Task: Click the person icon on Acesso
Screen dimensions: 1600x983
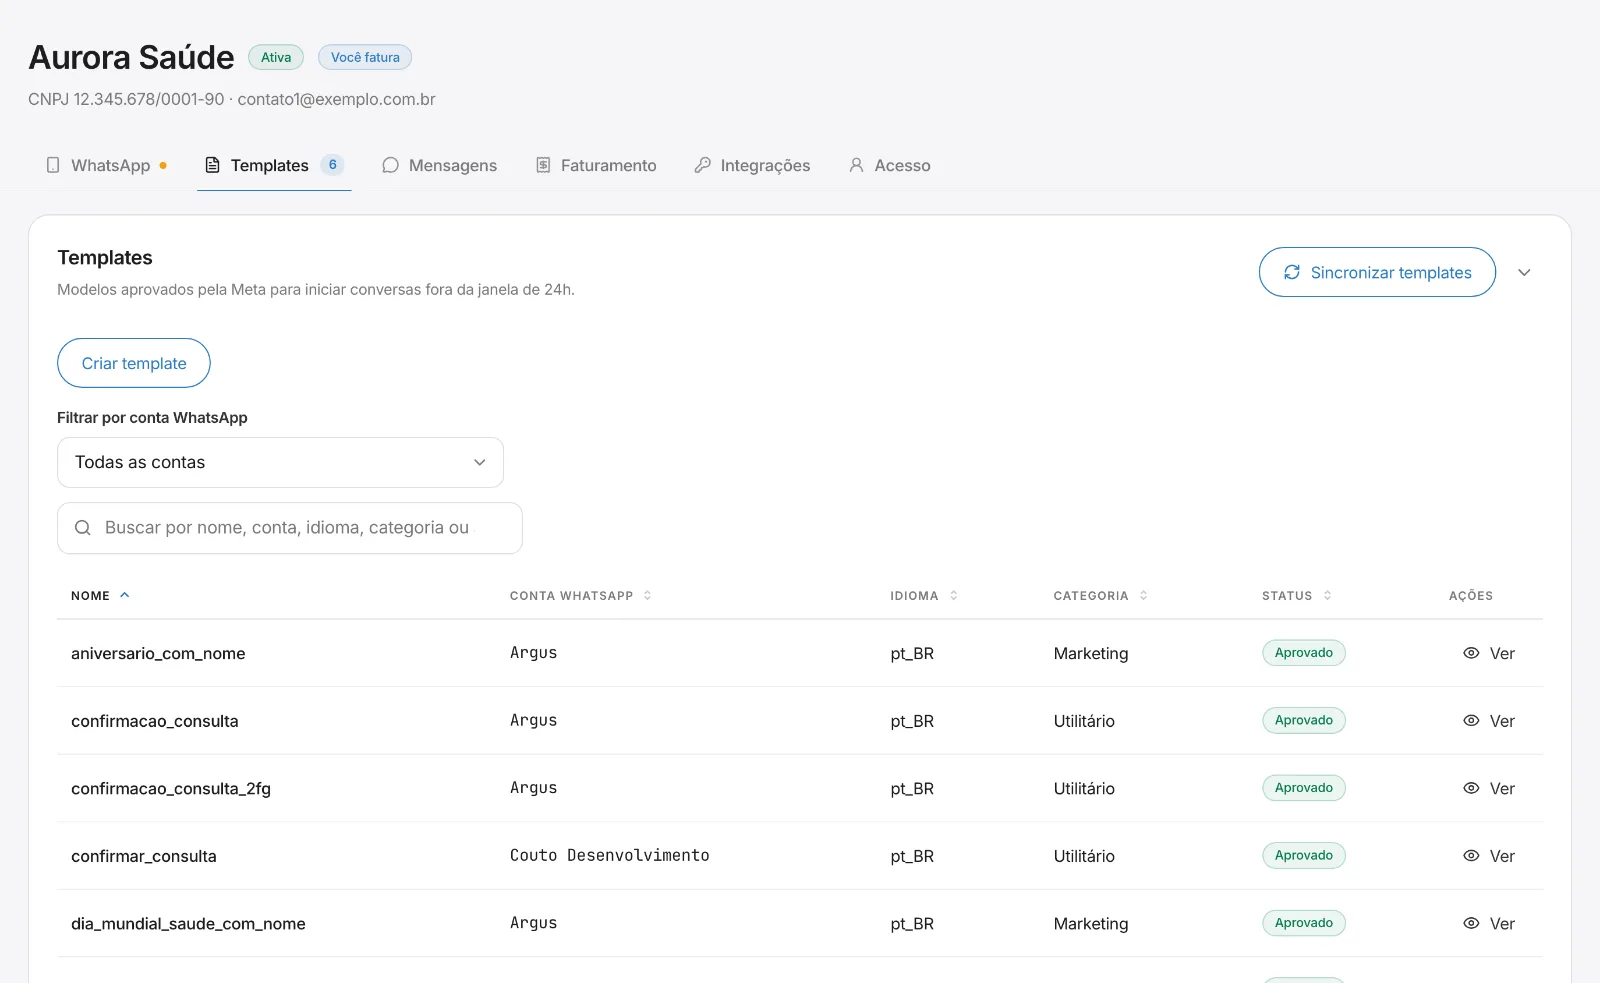Action: pos(856,165)
